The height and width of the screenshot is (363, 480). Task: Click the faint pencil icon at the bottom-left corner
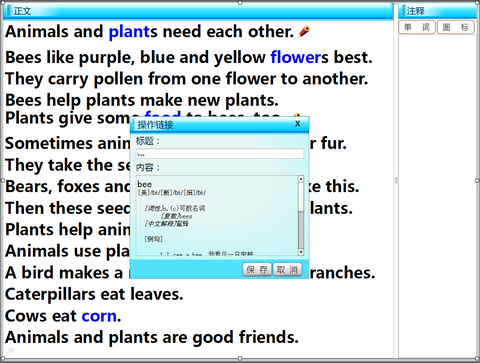pyautogui.click(x=9, y=352)
